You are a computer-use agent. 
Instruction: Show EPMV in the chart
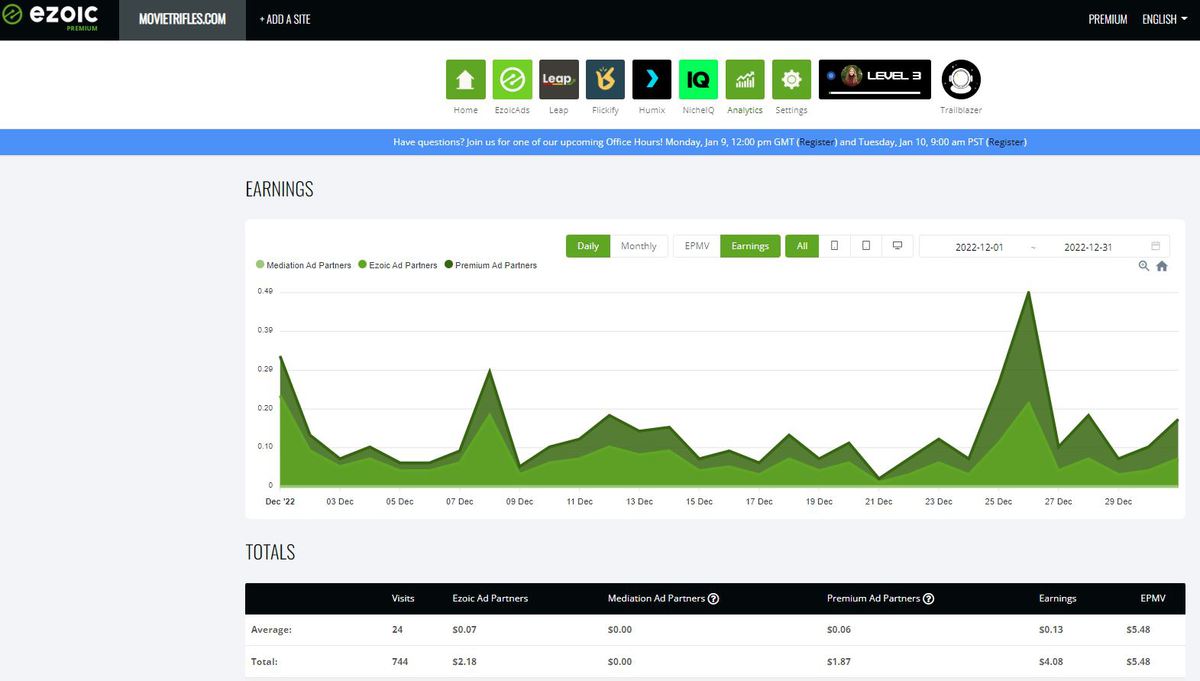tap(697, 246)
